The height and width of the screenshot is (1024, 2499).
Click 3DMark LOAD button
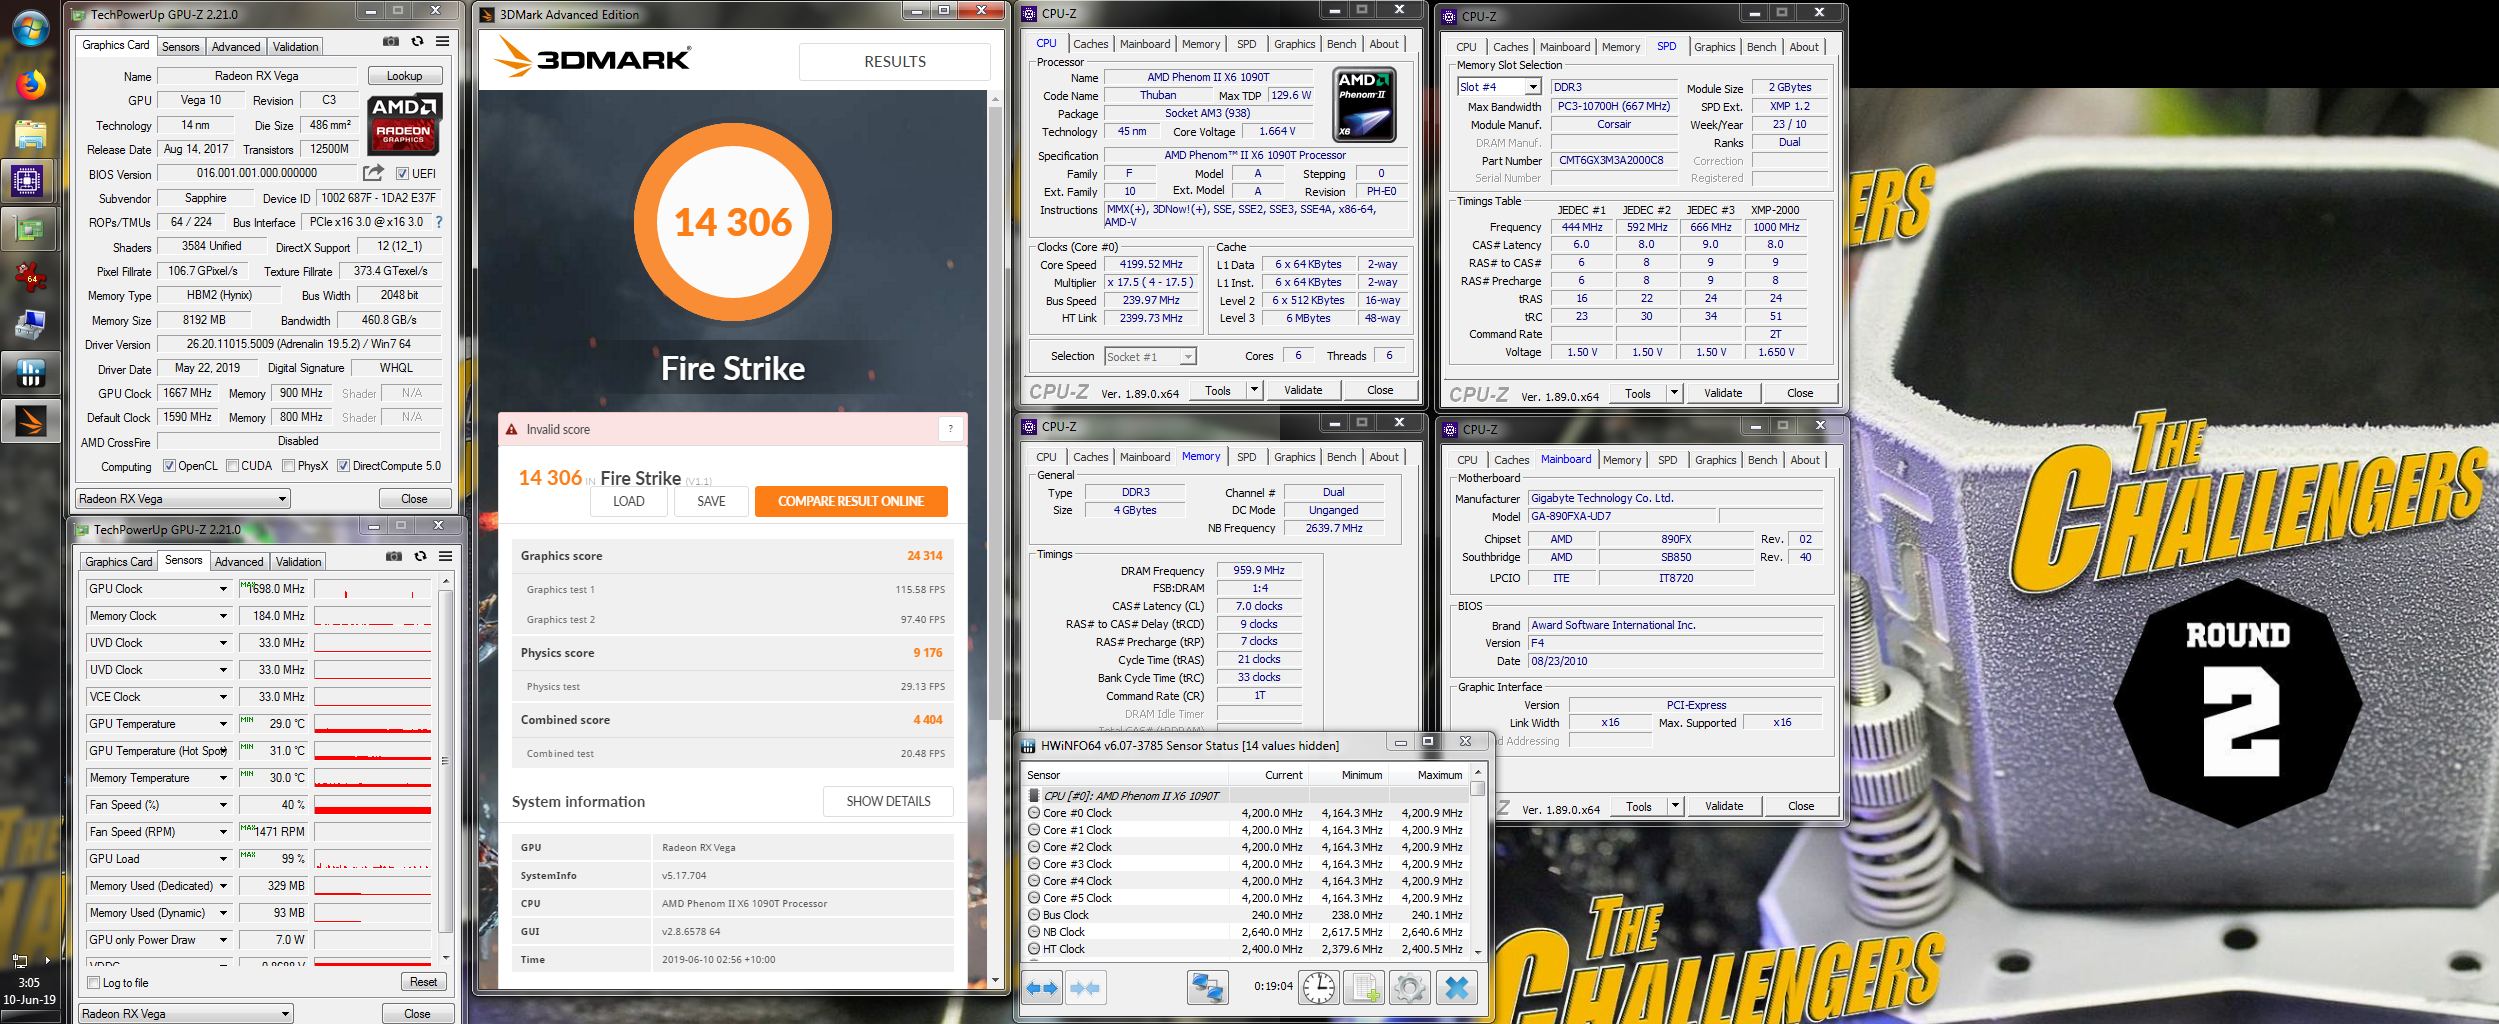pos(629,501)
